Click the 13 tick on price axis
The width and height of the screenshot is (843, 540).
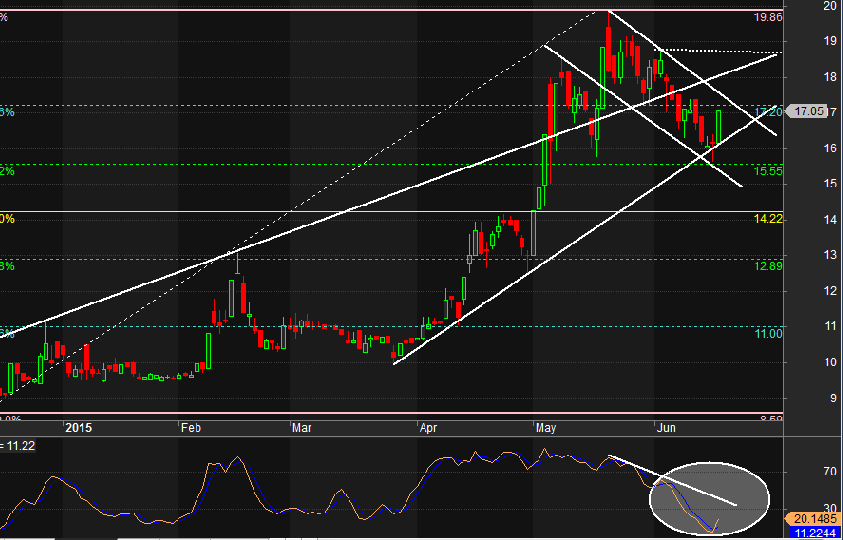831,255
